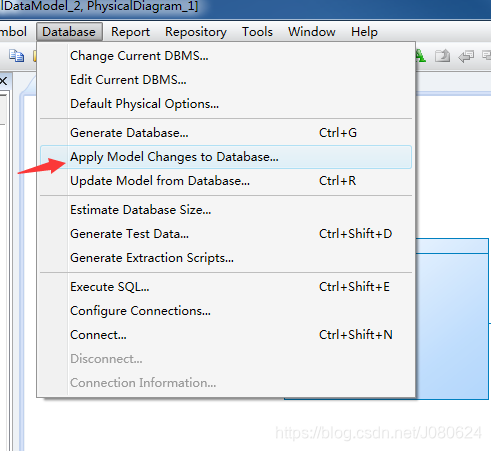Open Default Physical Options...
The height and width of the screenshot is (451, 491).
(x=226, y=104)
